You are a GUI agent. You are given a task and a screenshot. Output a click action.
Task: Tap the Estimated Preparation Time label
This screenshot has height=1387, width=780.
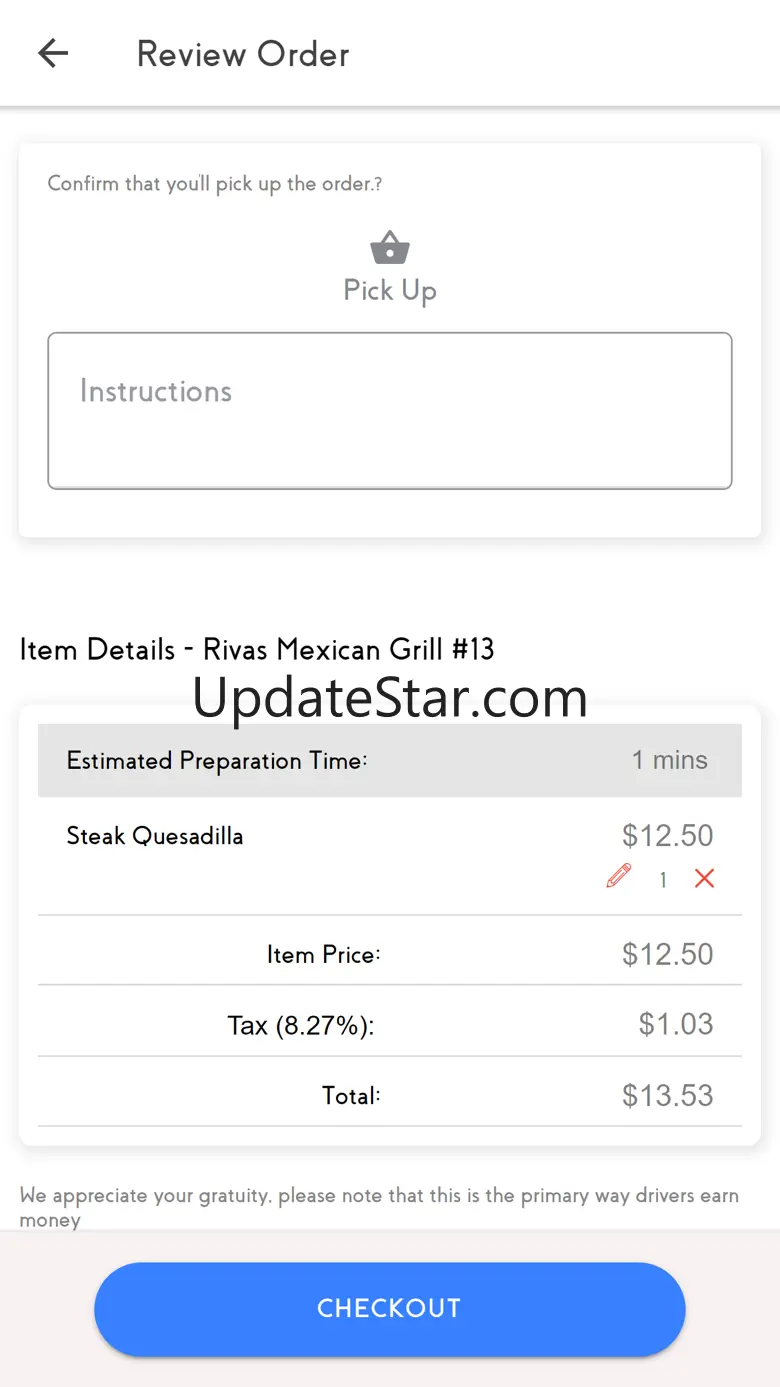217,760
